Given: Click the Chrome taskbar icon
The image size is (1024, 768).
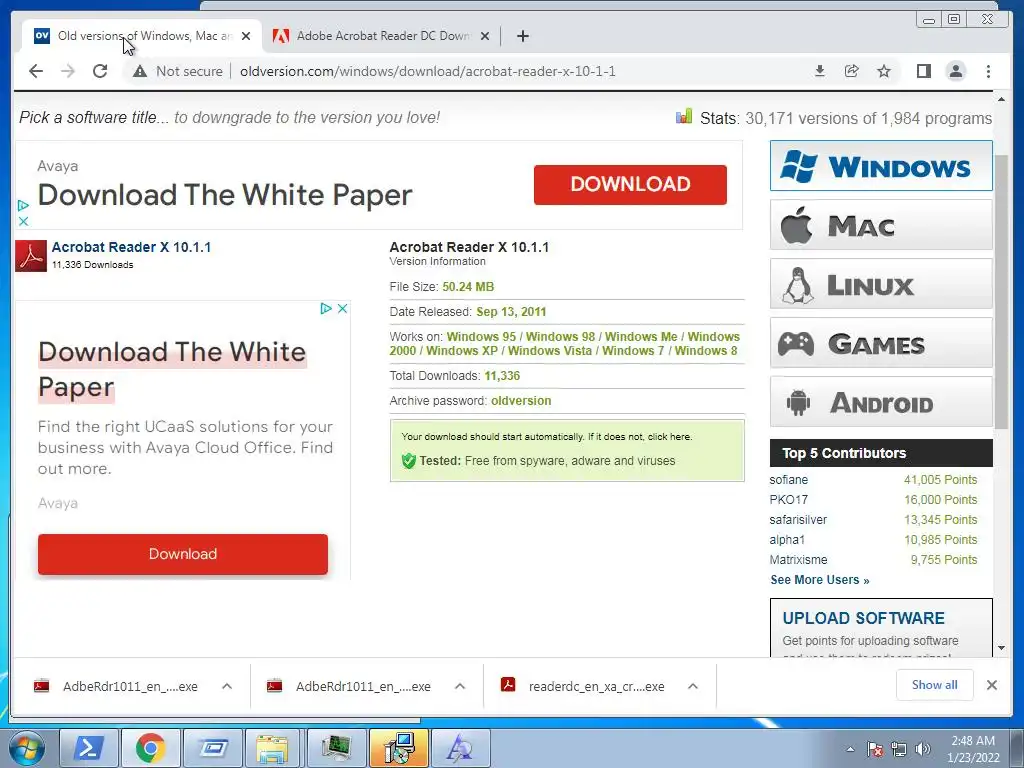Looking at the screenshot, I should [151, 748].
